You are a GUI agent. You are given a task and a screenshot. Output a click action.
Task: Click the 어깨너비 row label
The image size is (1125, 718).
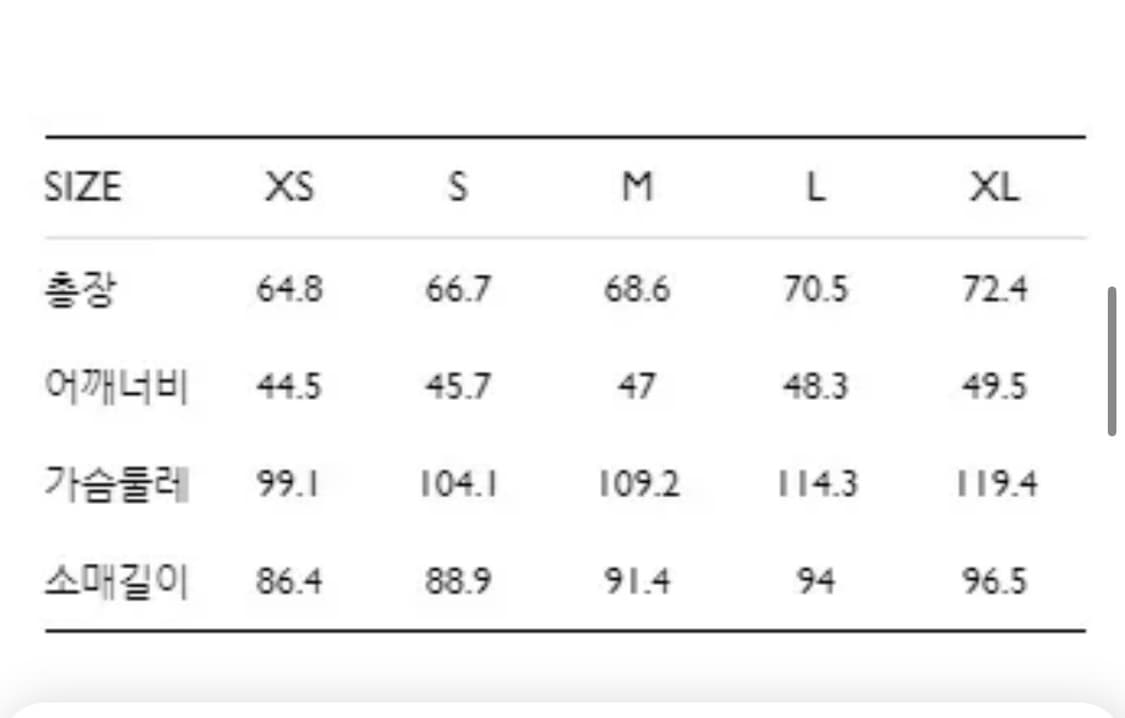[117, 387]
